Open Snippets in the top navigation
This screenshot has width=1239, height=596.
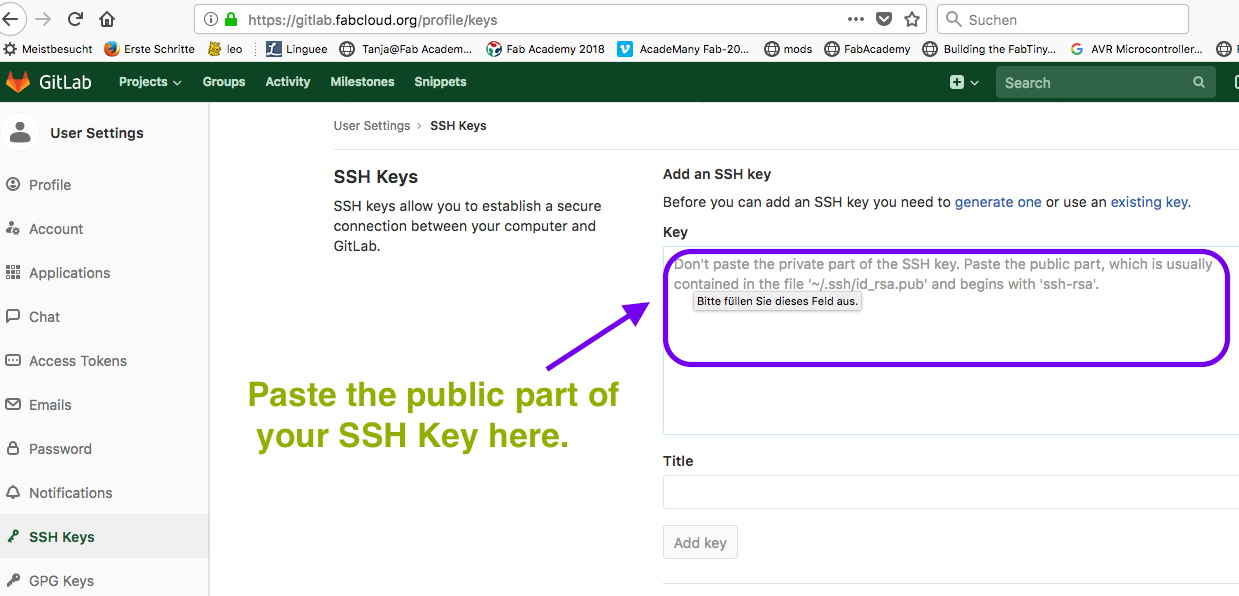coord(440,82)
